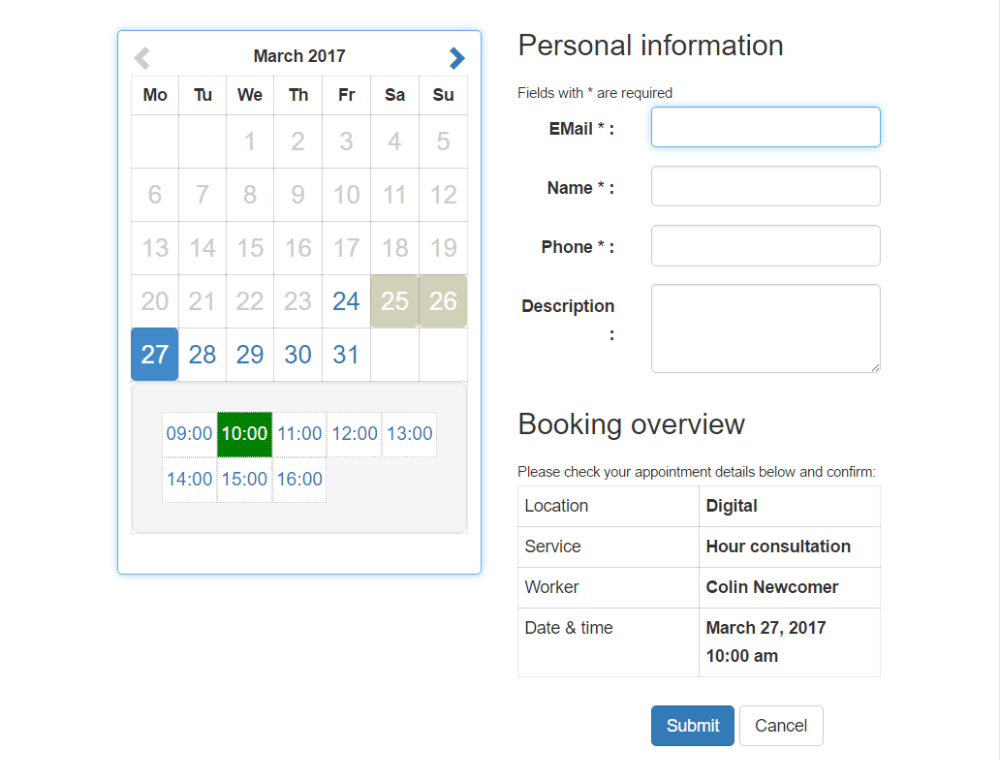This screenshot has height=760, width=1000.
Task: Select the Mo weekday column header
Action: [x=154, y=95]
